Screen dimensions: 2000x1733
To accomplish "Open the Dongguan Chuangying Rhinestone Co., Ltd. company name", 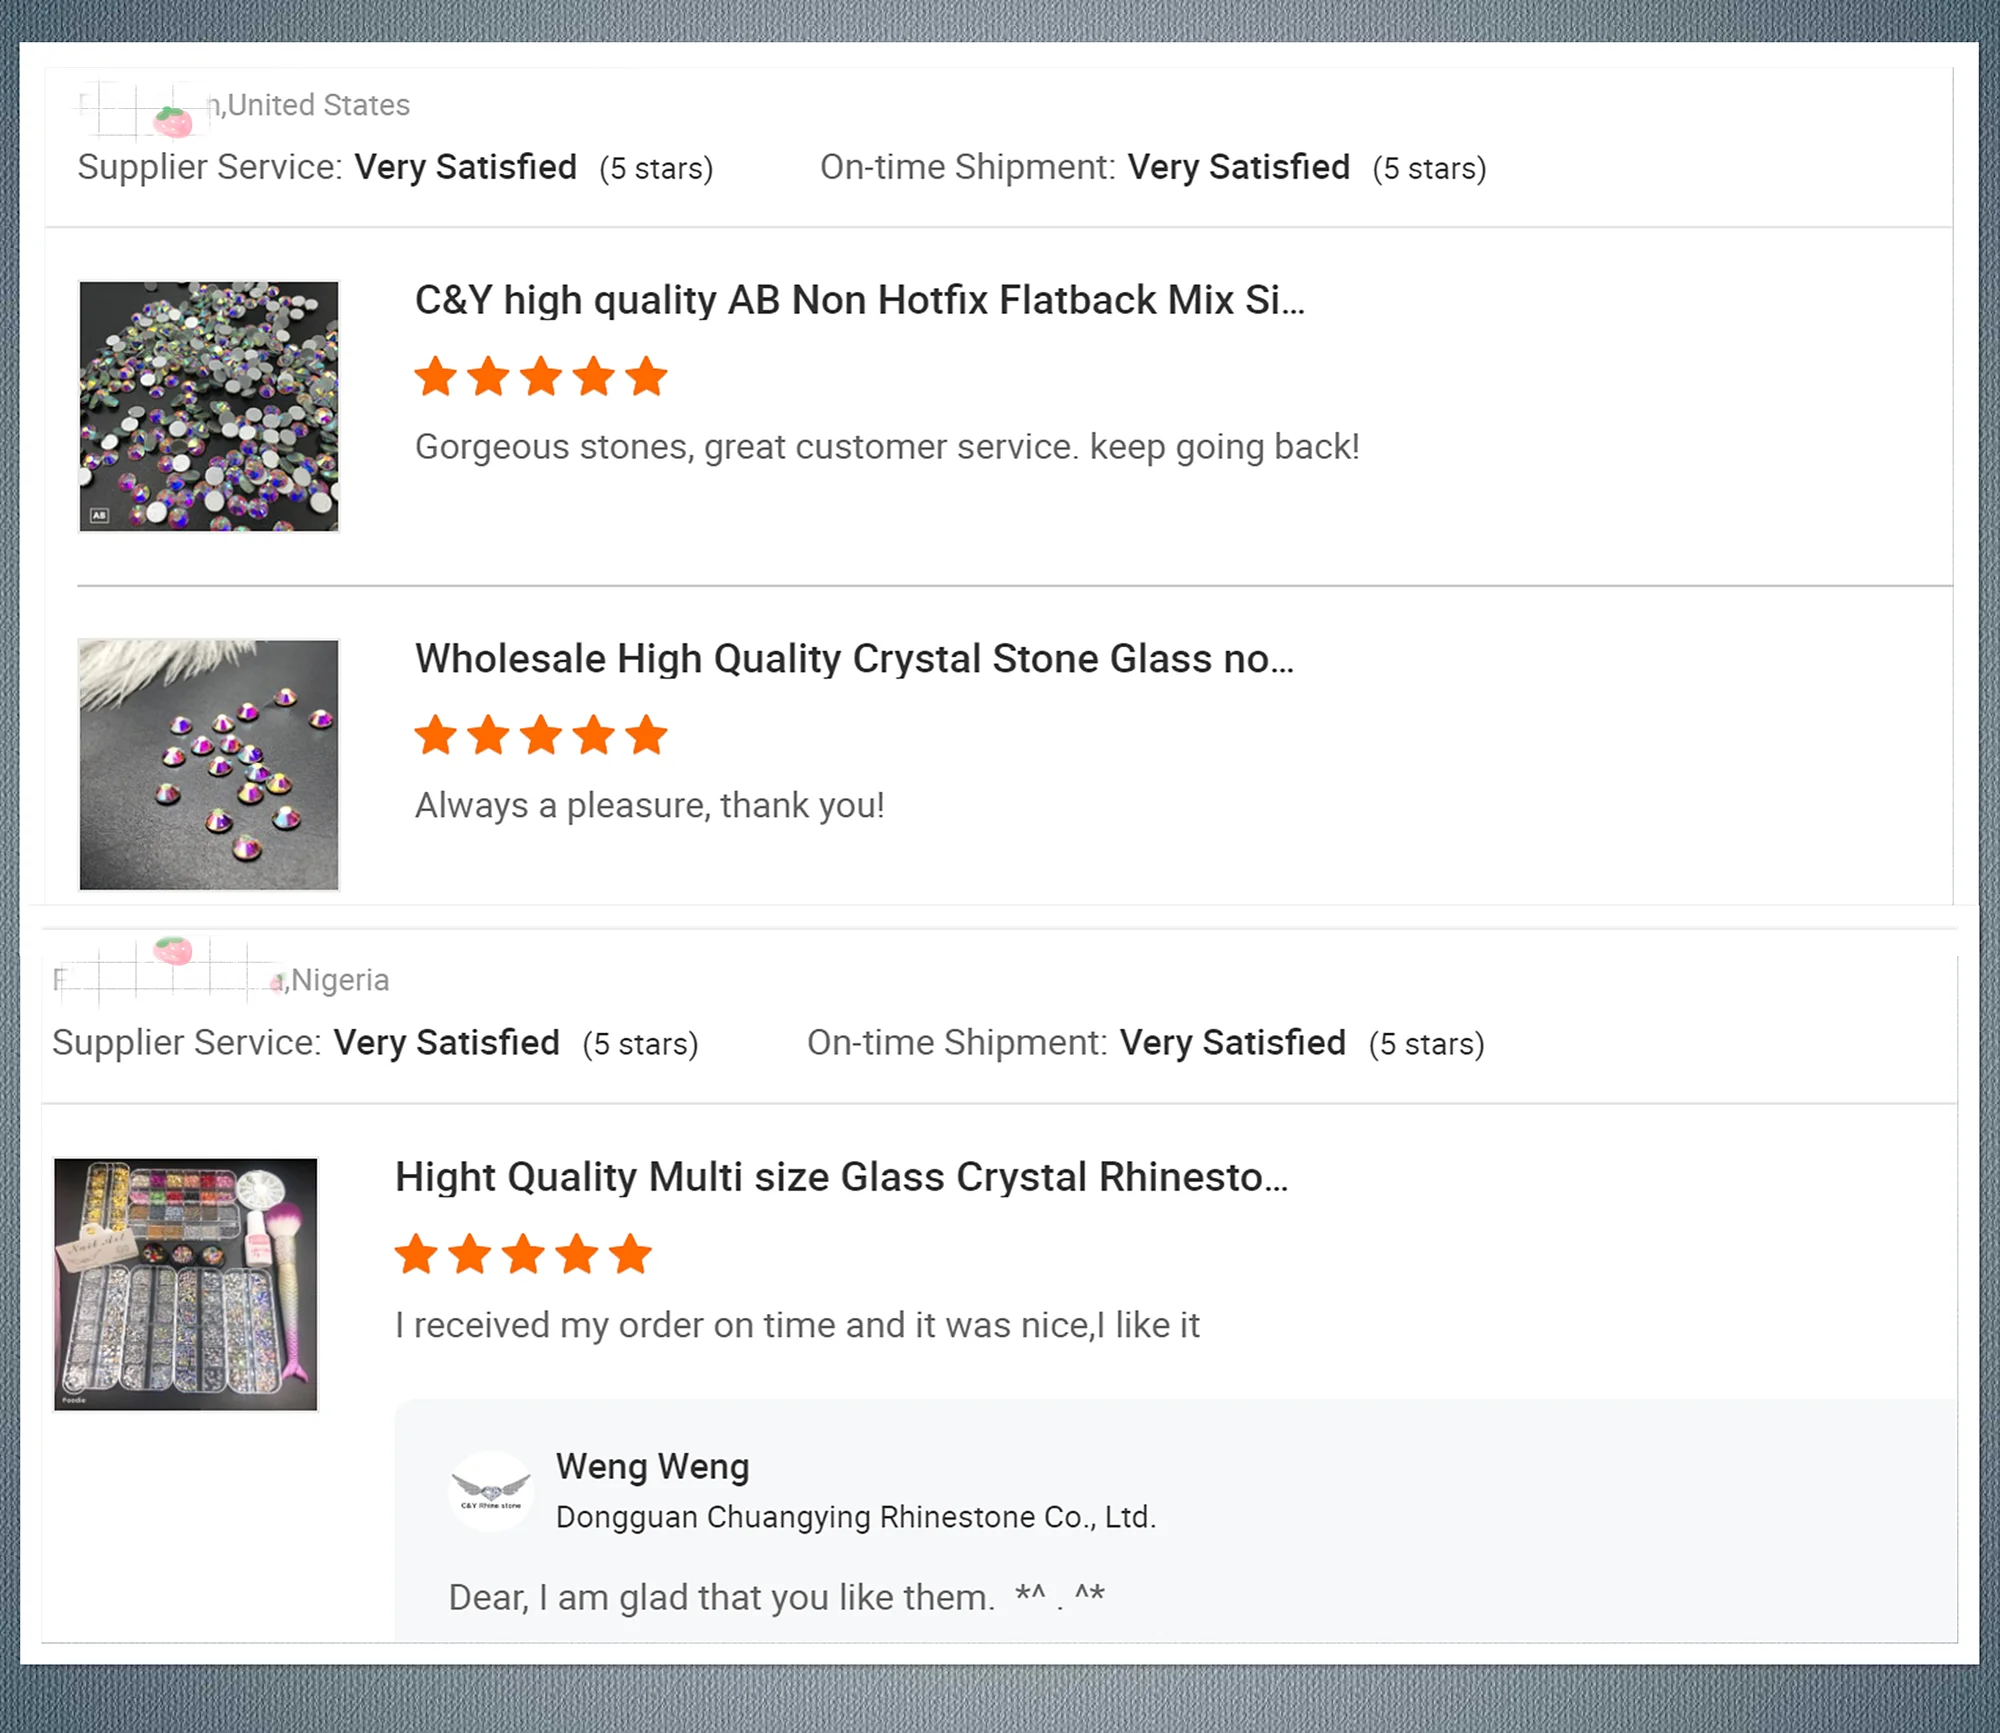I will (855, 1517).
